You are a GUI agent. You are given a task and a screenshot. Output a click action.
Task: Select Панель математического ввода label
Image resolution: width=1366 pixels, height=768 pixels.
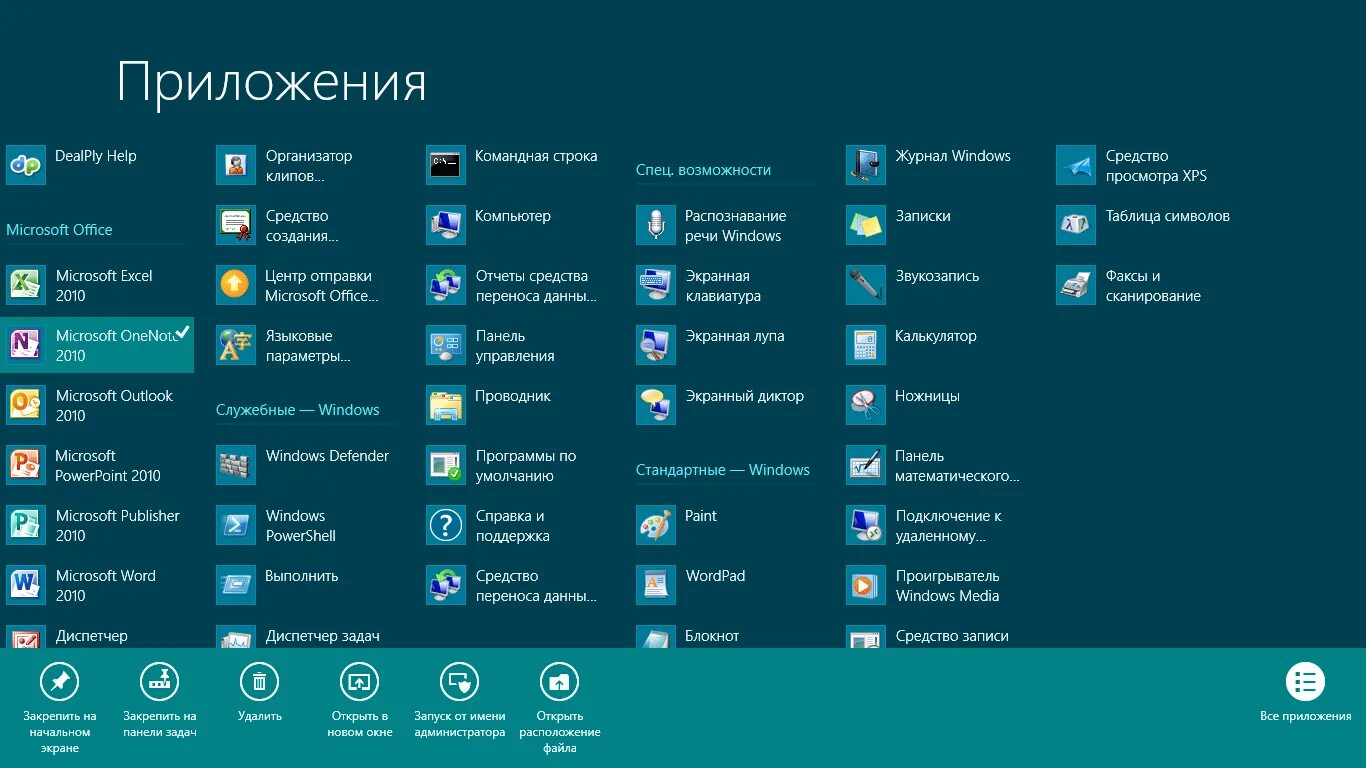coord(957,466)
